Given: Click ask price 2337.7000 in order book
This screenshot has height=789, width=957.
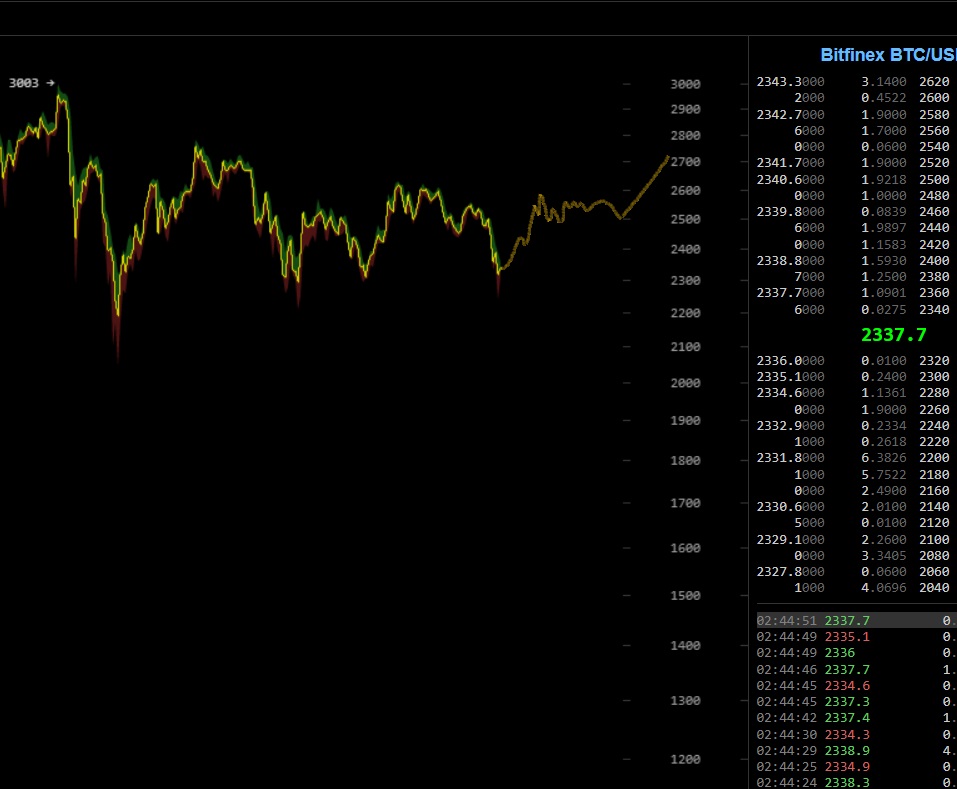Looking at the screenshot, I should pos(790,293).
